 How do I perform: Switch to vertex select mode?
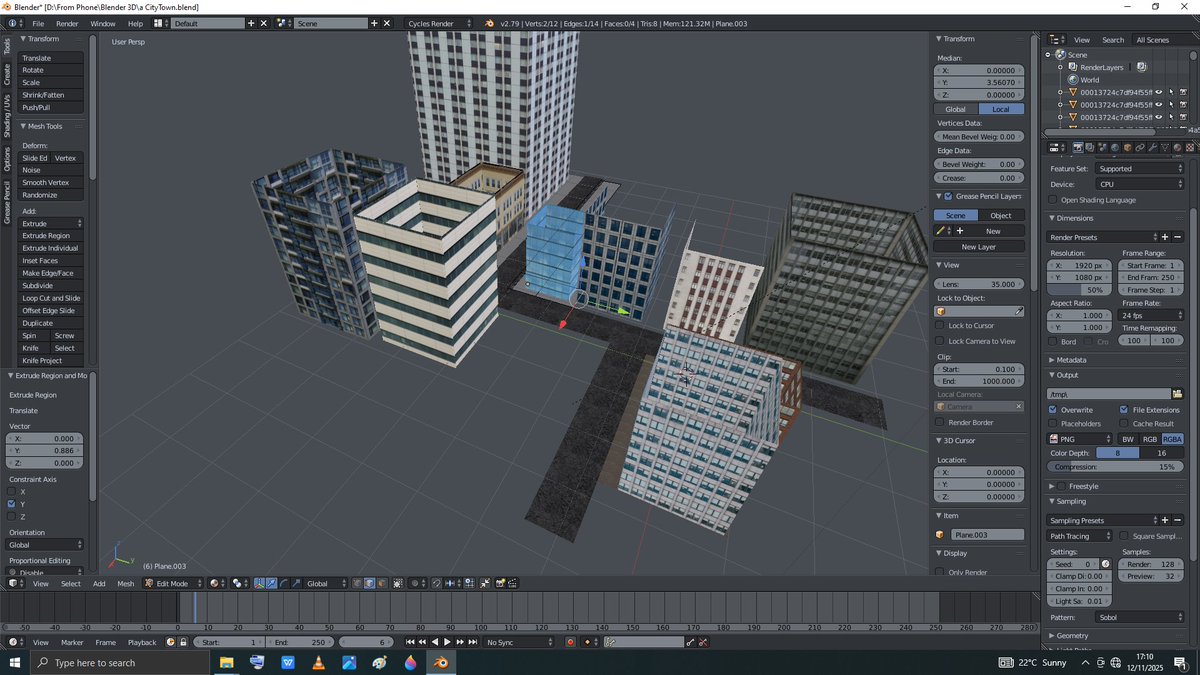pyautogui.click(x=358, y=583)
